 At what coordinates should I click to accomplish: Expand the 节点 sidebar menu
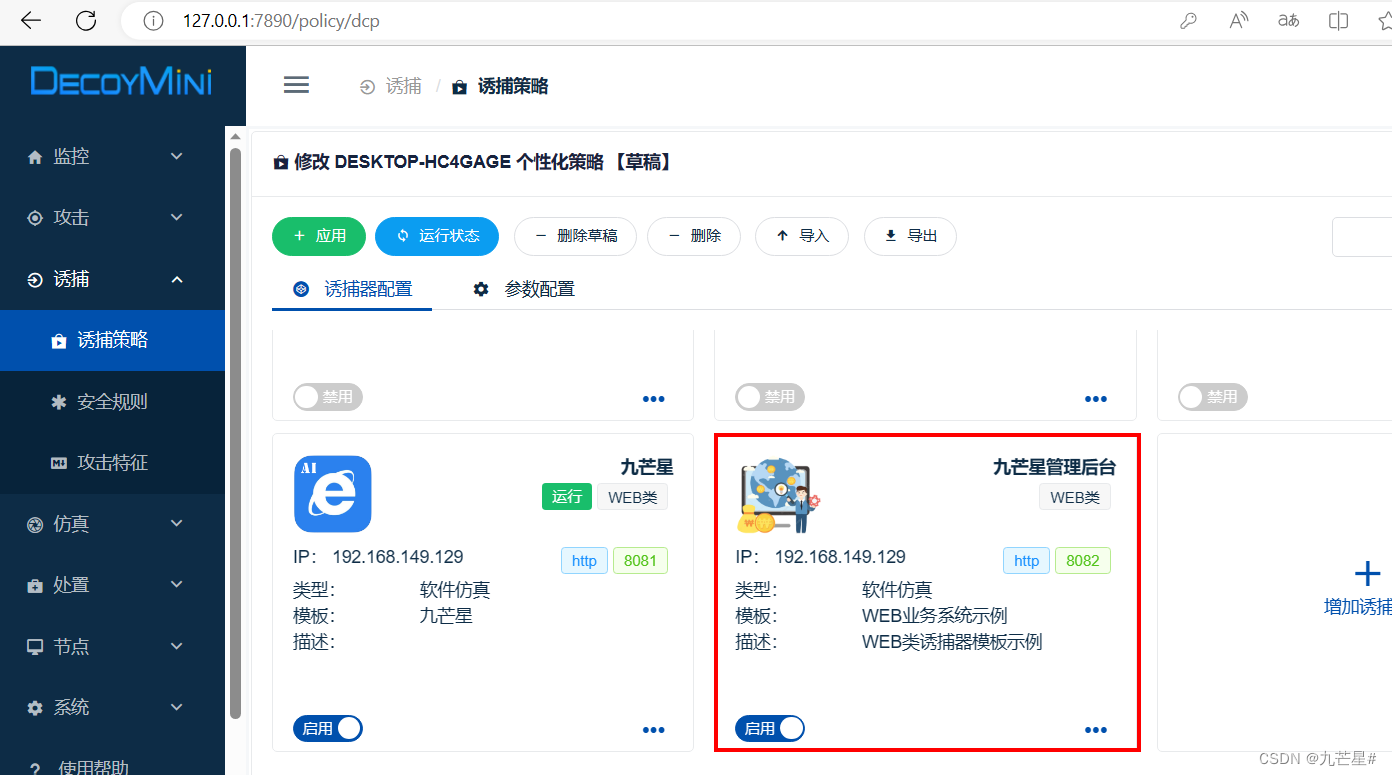coord(112,646)
